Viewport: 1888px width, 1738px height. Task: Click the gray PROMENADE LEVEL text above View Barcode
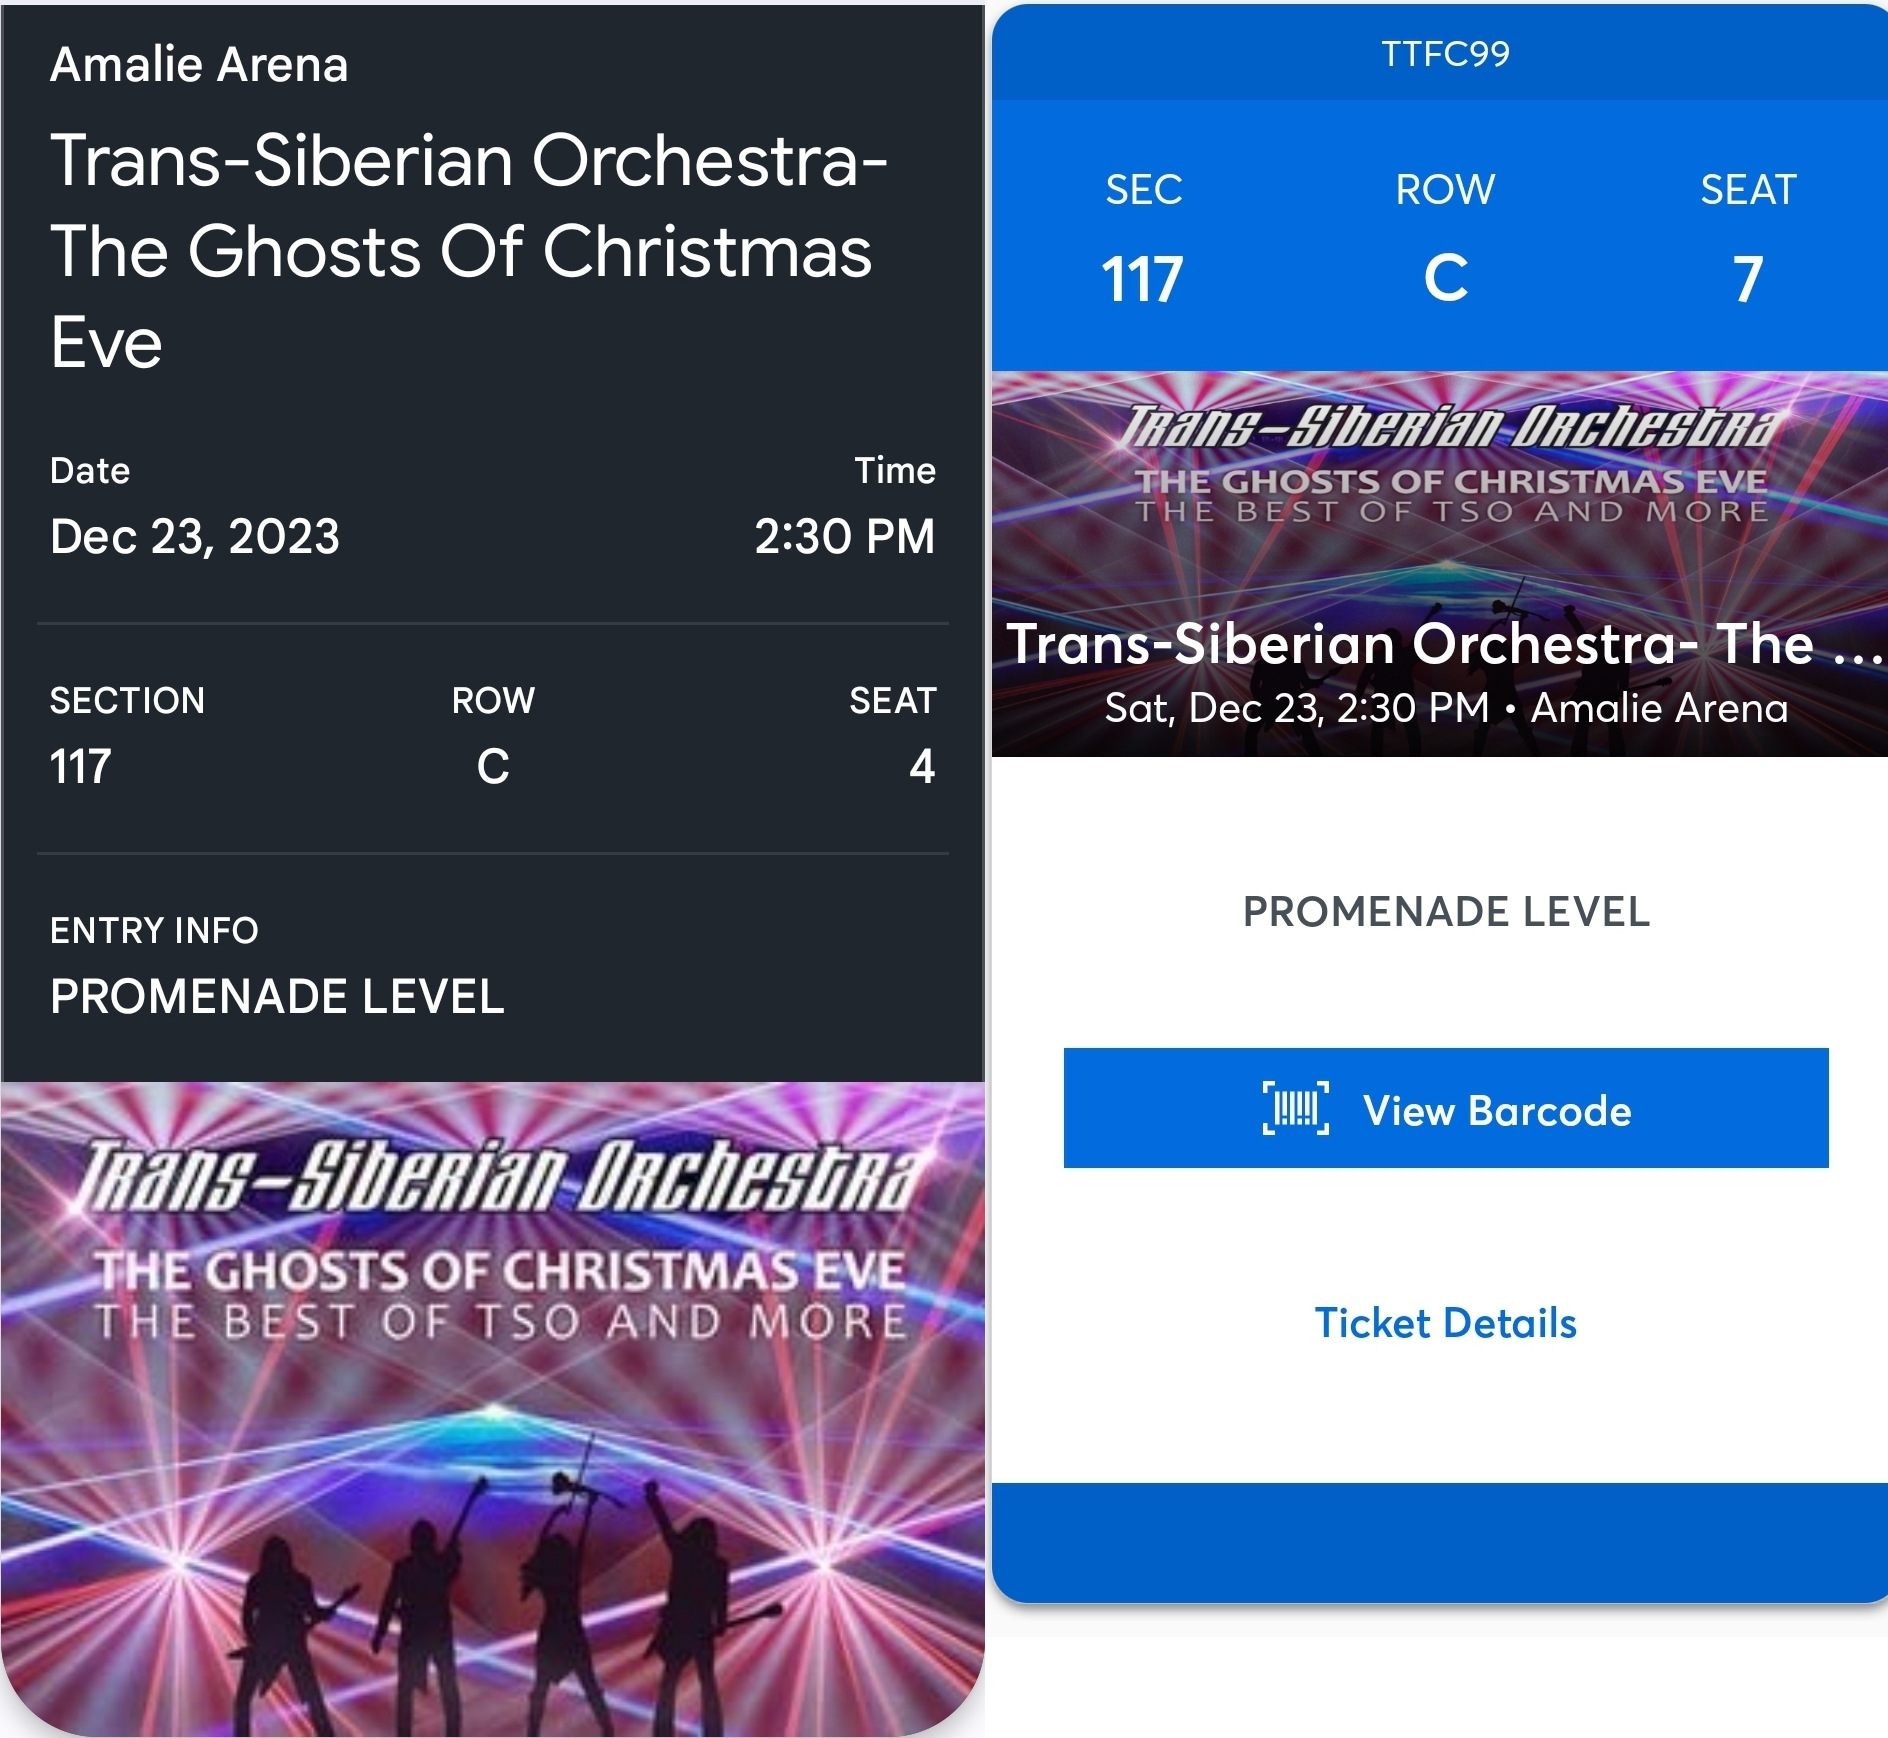pyautogui.click(x=1445, y=911)
